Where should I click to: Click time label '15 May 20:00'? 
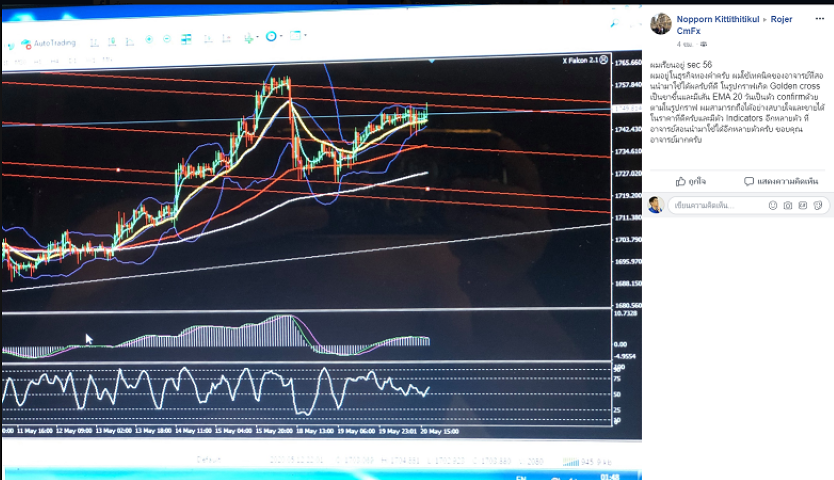pyautogui.click(x=274, y=431)
